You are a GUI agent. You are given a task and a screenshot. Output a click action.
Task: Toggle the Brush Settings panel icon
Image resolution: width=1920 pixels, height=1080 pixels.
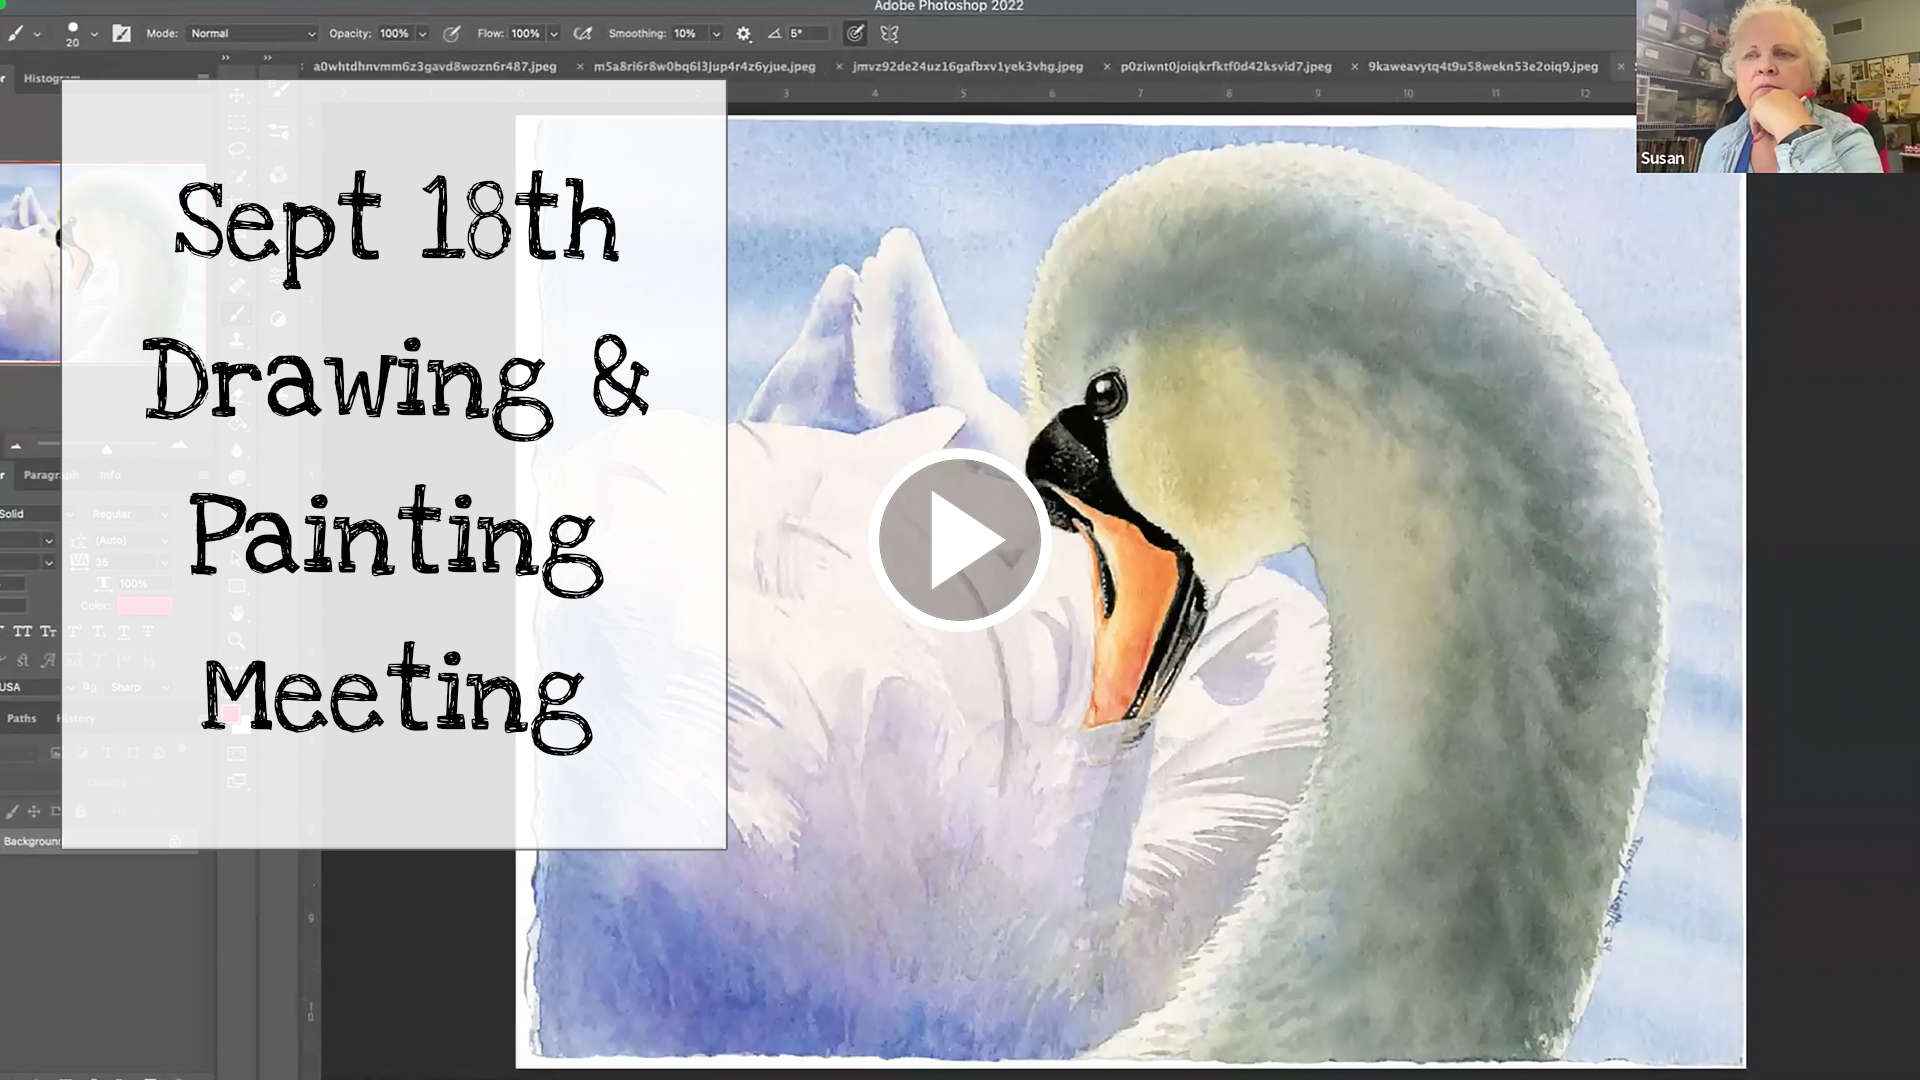(121, 34)
